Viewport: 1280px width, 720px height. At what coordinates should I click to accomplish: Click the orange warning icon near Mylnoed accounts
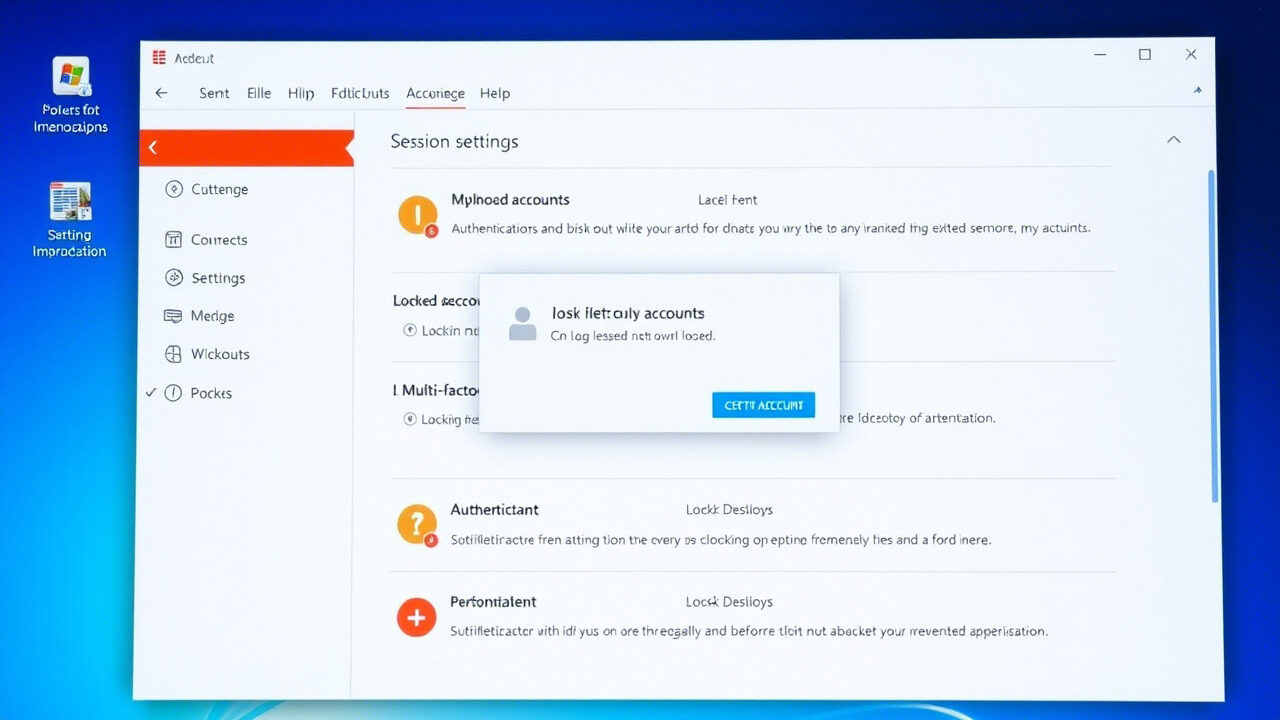(417, 214)
